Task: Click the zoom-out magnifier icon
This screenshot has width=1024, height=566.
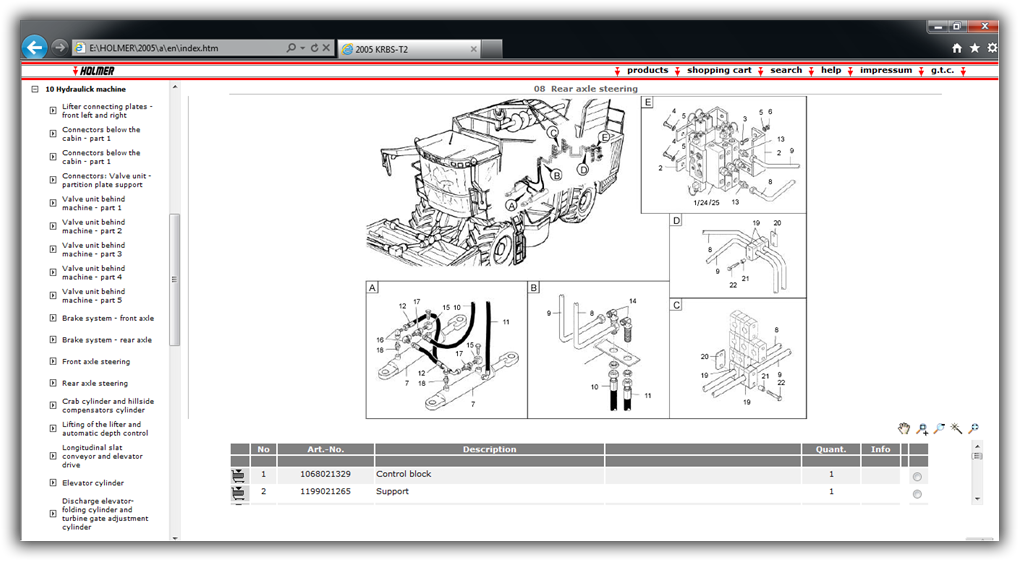Action: click(x=939, y=429)
